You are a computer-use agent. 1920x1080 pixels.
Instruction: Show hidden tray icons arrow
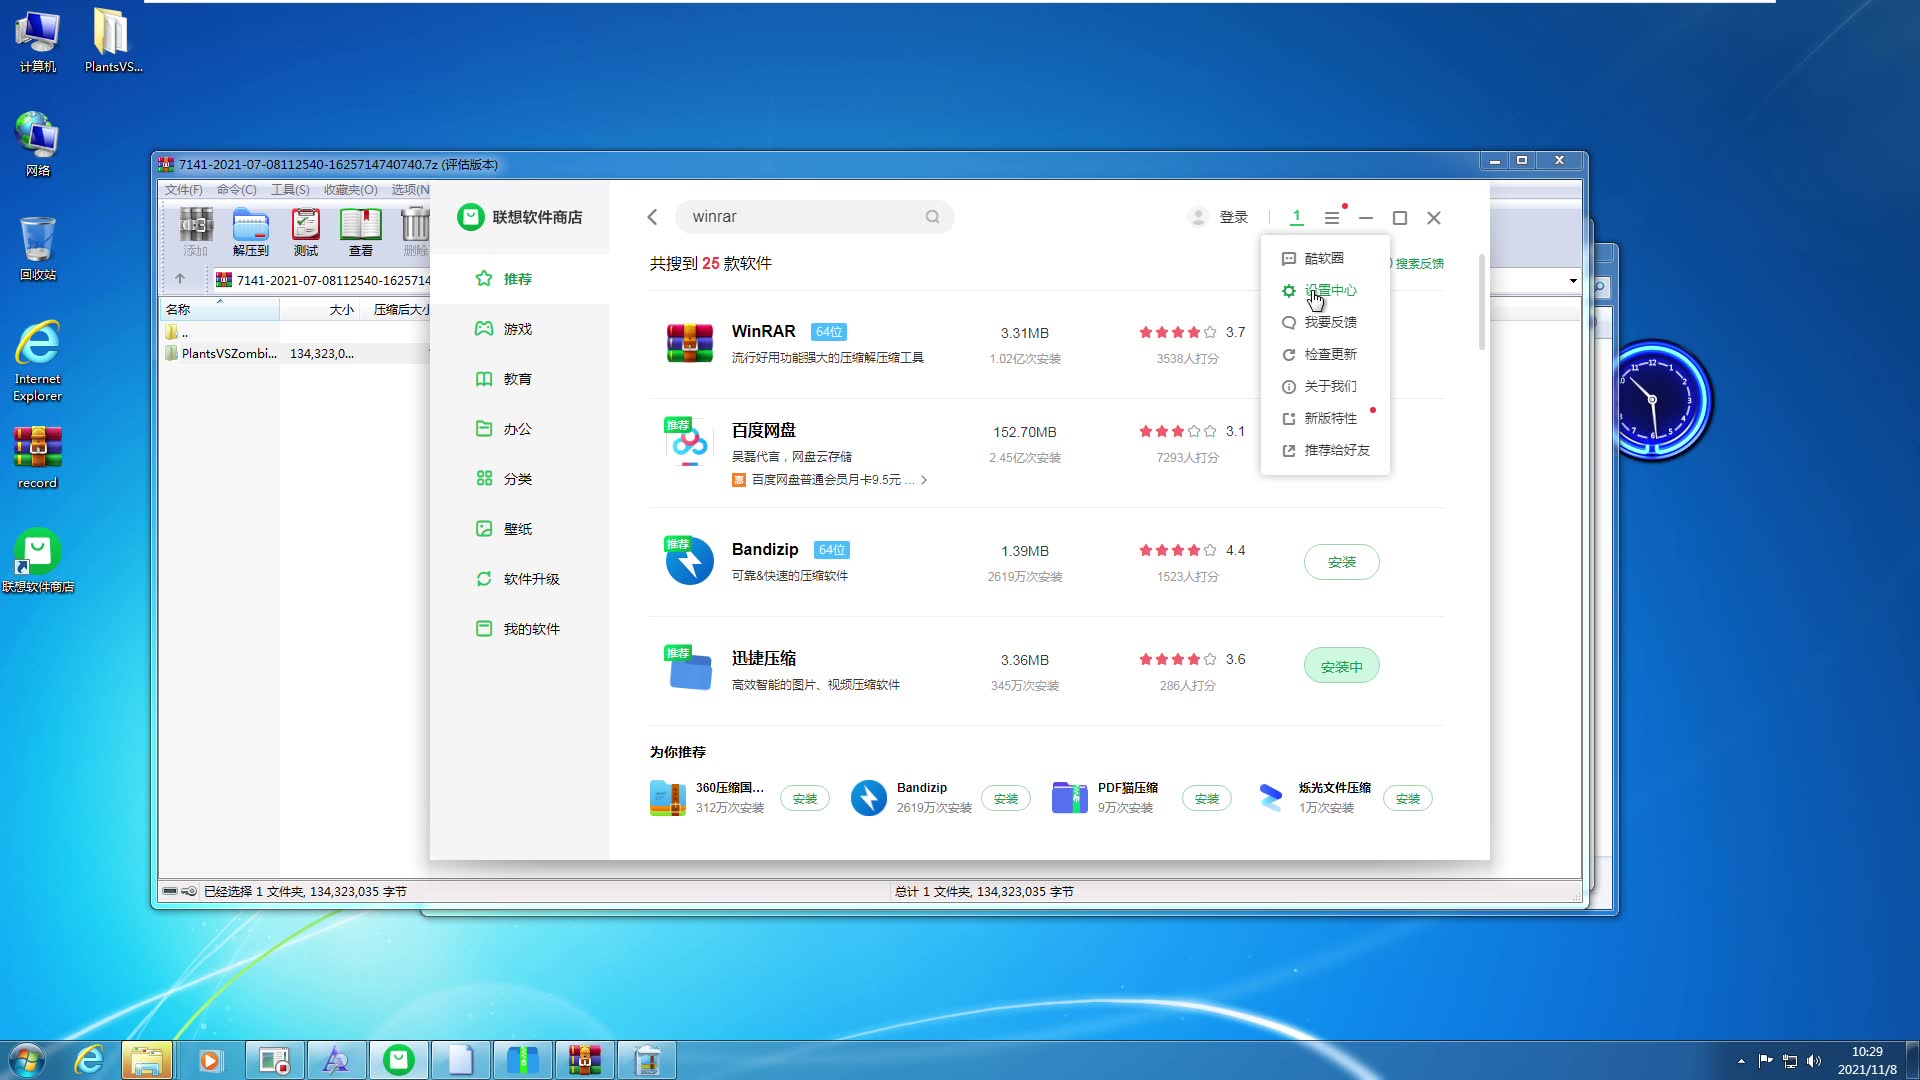tap(1741, 1061)
